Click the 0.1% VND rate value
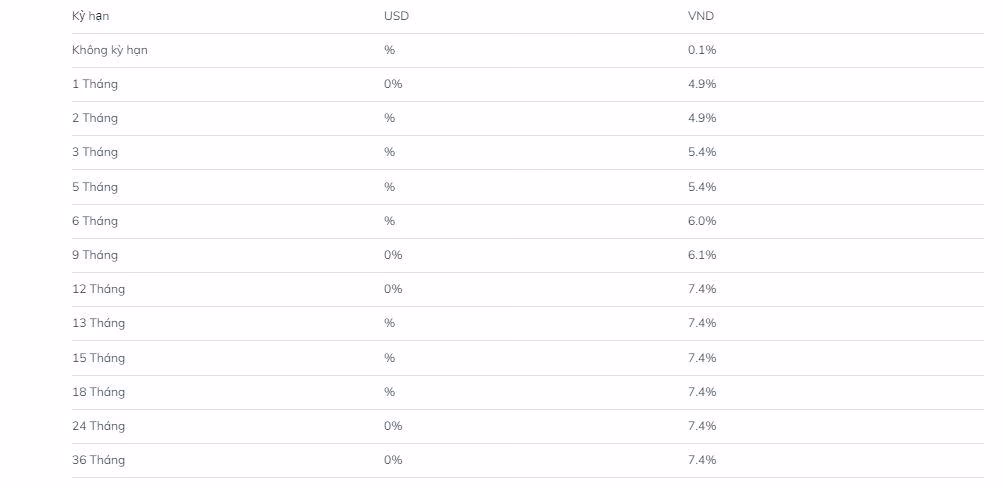Viewport: 1003px width, 488px height. [702, 50]
